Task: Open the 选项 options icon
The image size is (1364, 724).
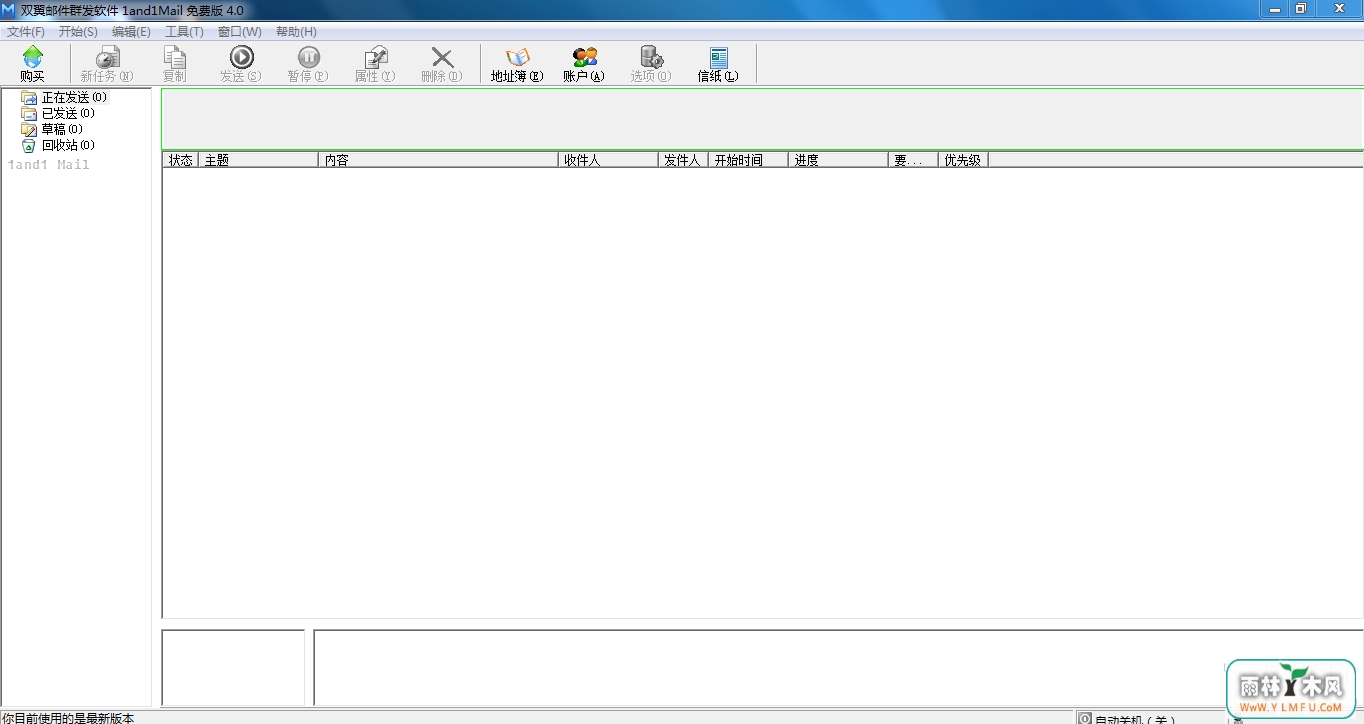Action: 651,64
